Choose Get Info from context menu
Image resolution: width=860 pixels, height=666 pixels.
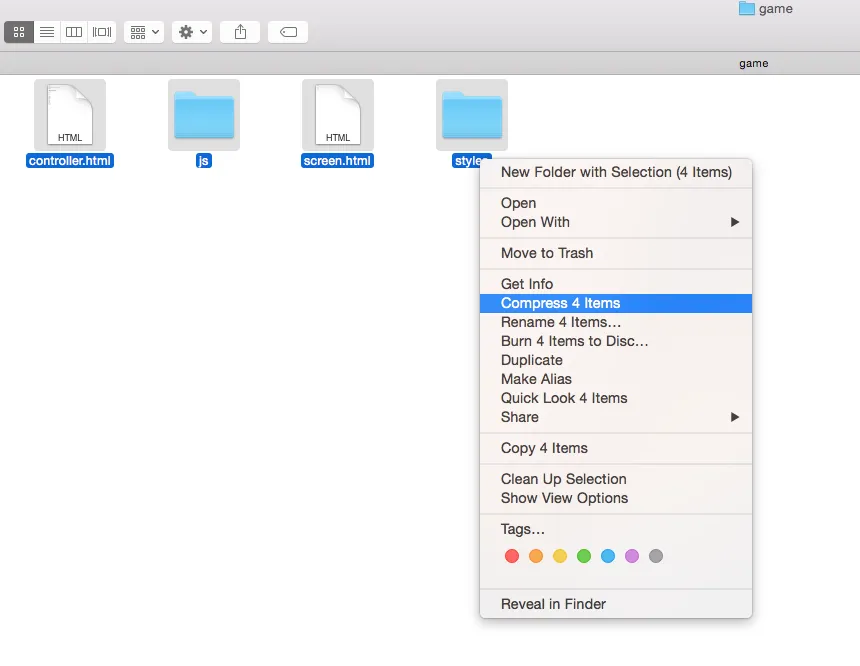point(616,284)
